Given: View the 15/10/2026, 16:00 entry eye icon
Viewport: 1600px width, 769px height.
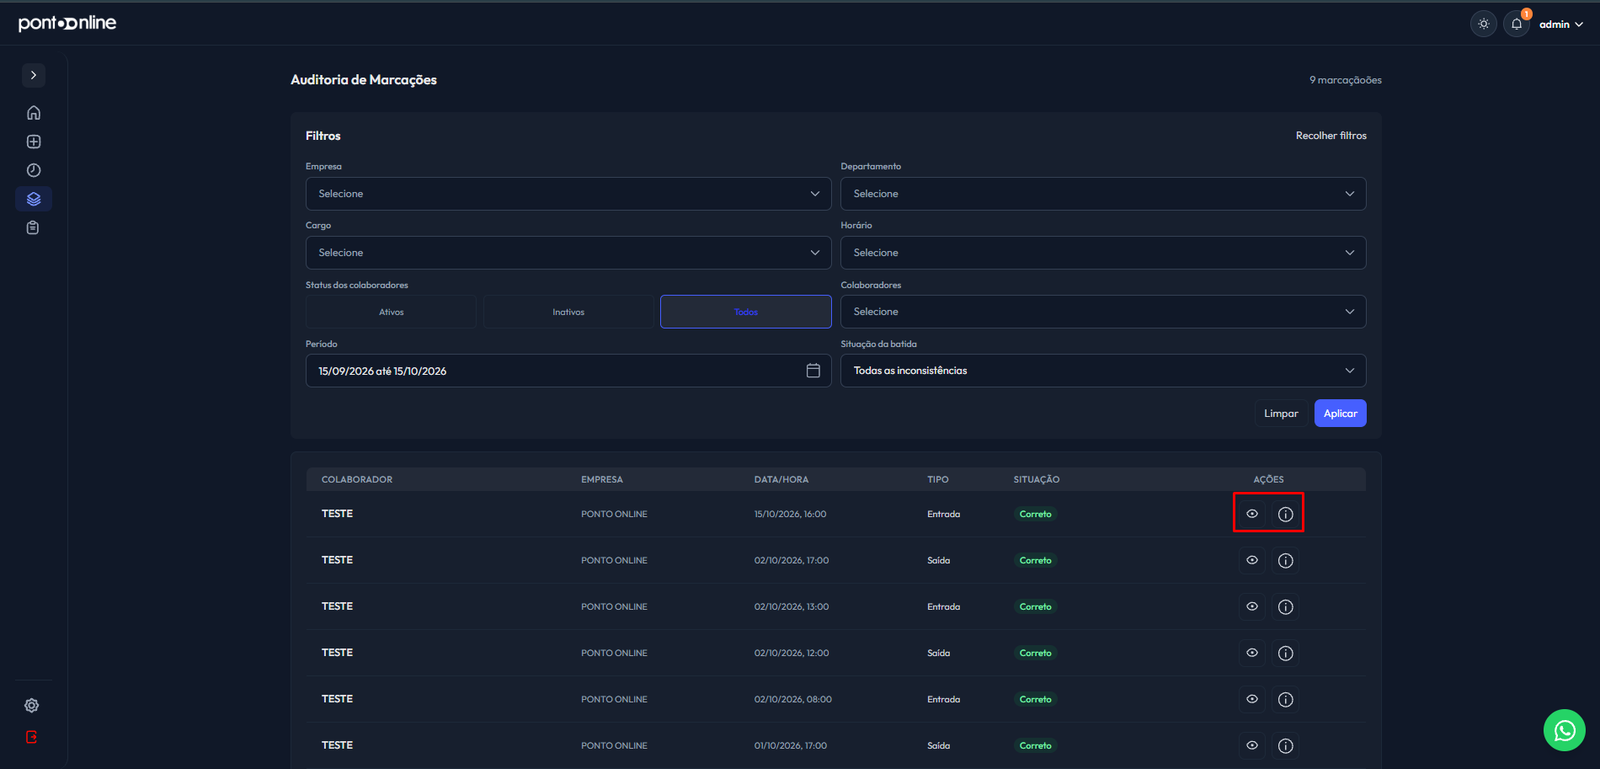Looking at the screenshot, I should [1252, 514].
